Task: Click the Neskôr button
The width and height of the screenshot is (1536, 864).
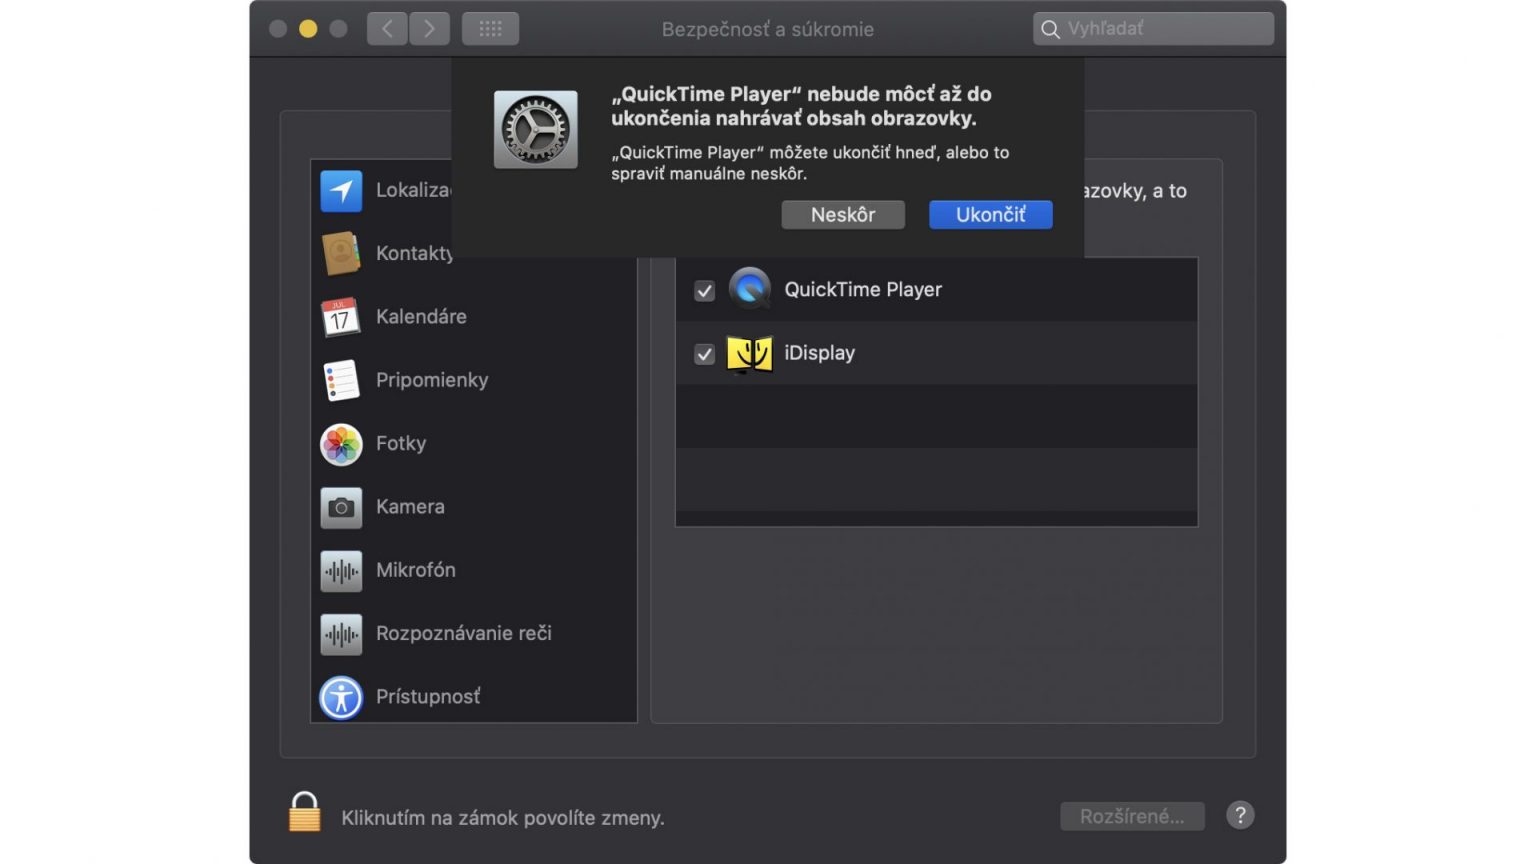Action: coord(843,214)
